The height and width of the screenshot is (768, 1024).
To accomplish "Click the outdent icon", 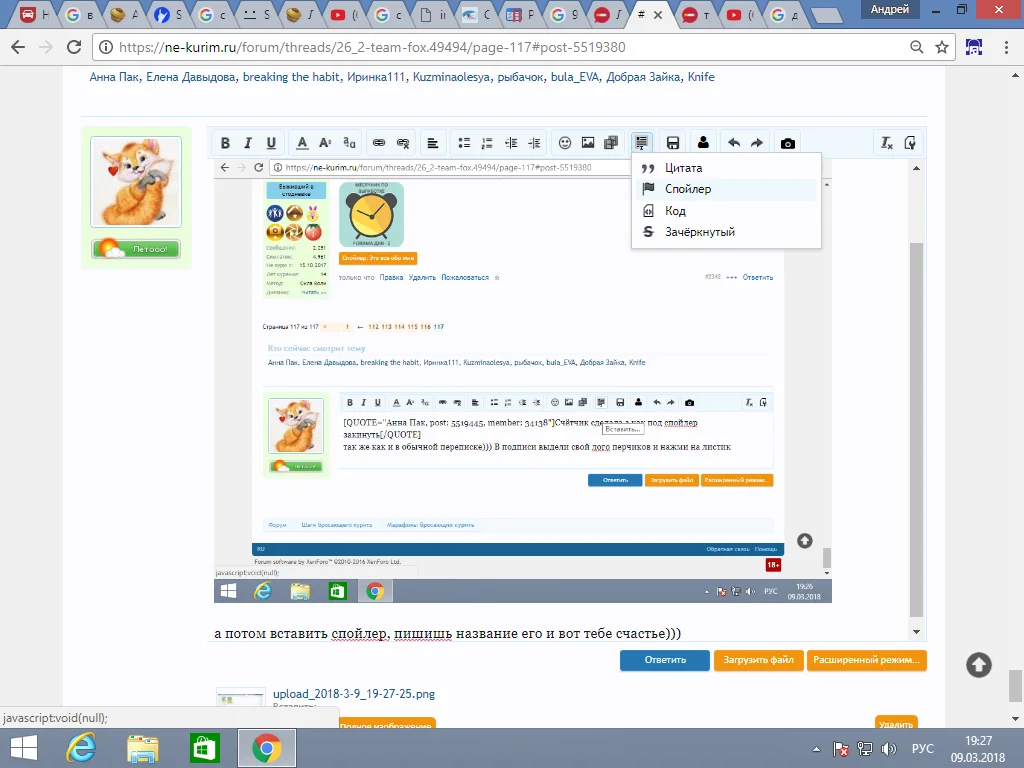I will [511, 143].
